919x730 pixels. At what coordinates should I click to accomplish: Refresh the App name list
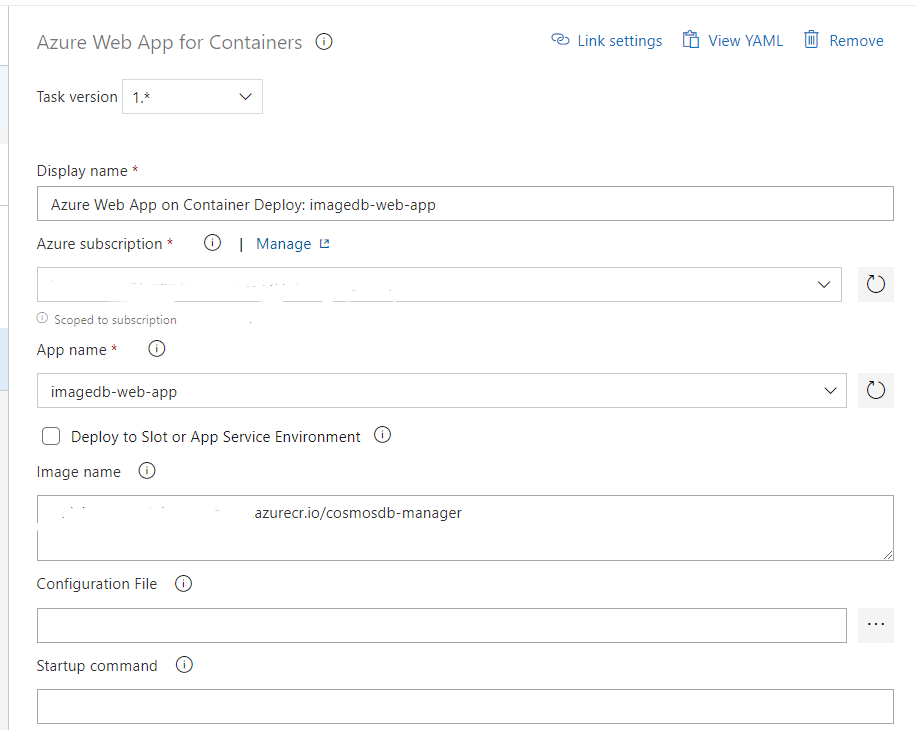876,390
